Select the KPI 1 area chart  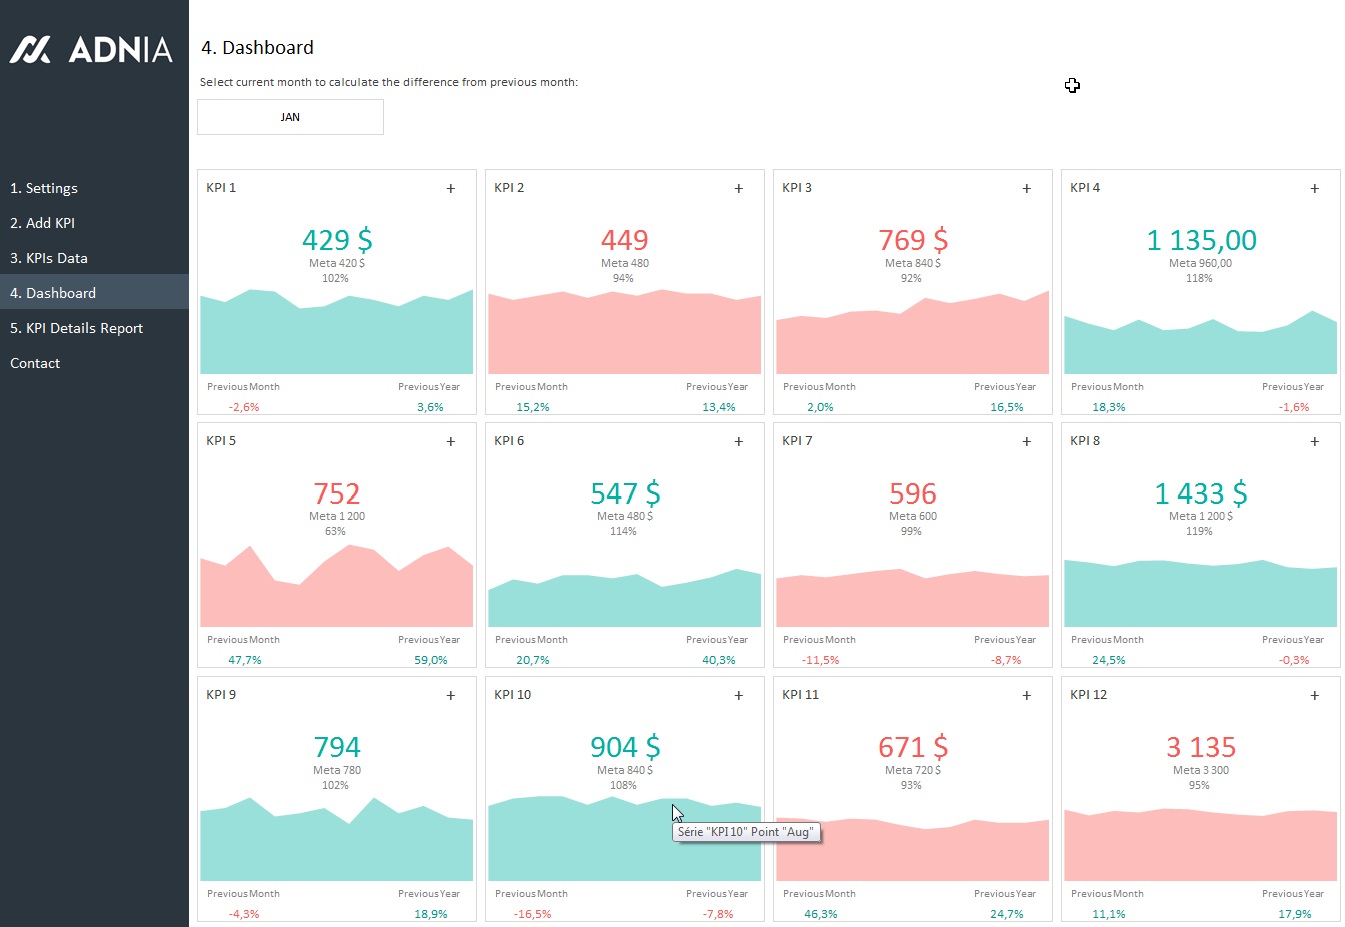click(336, 340)
